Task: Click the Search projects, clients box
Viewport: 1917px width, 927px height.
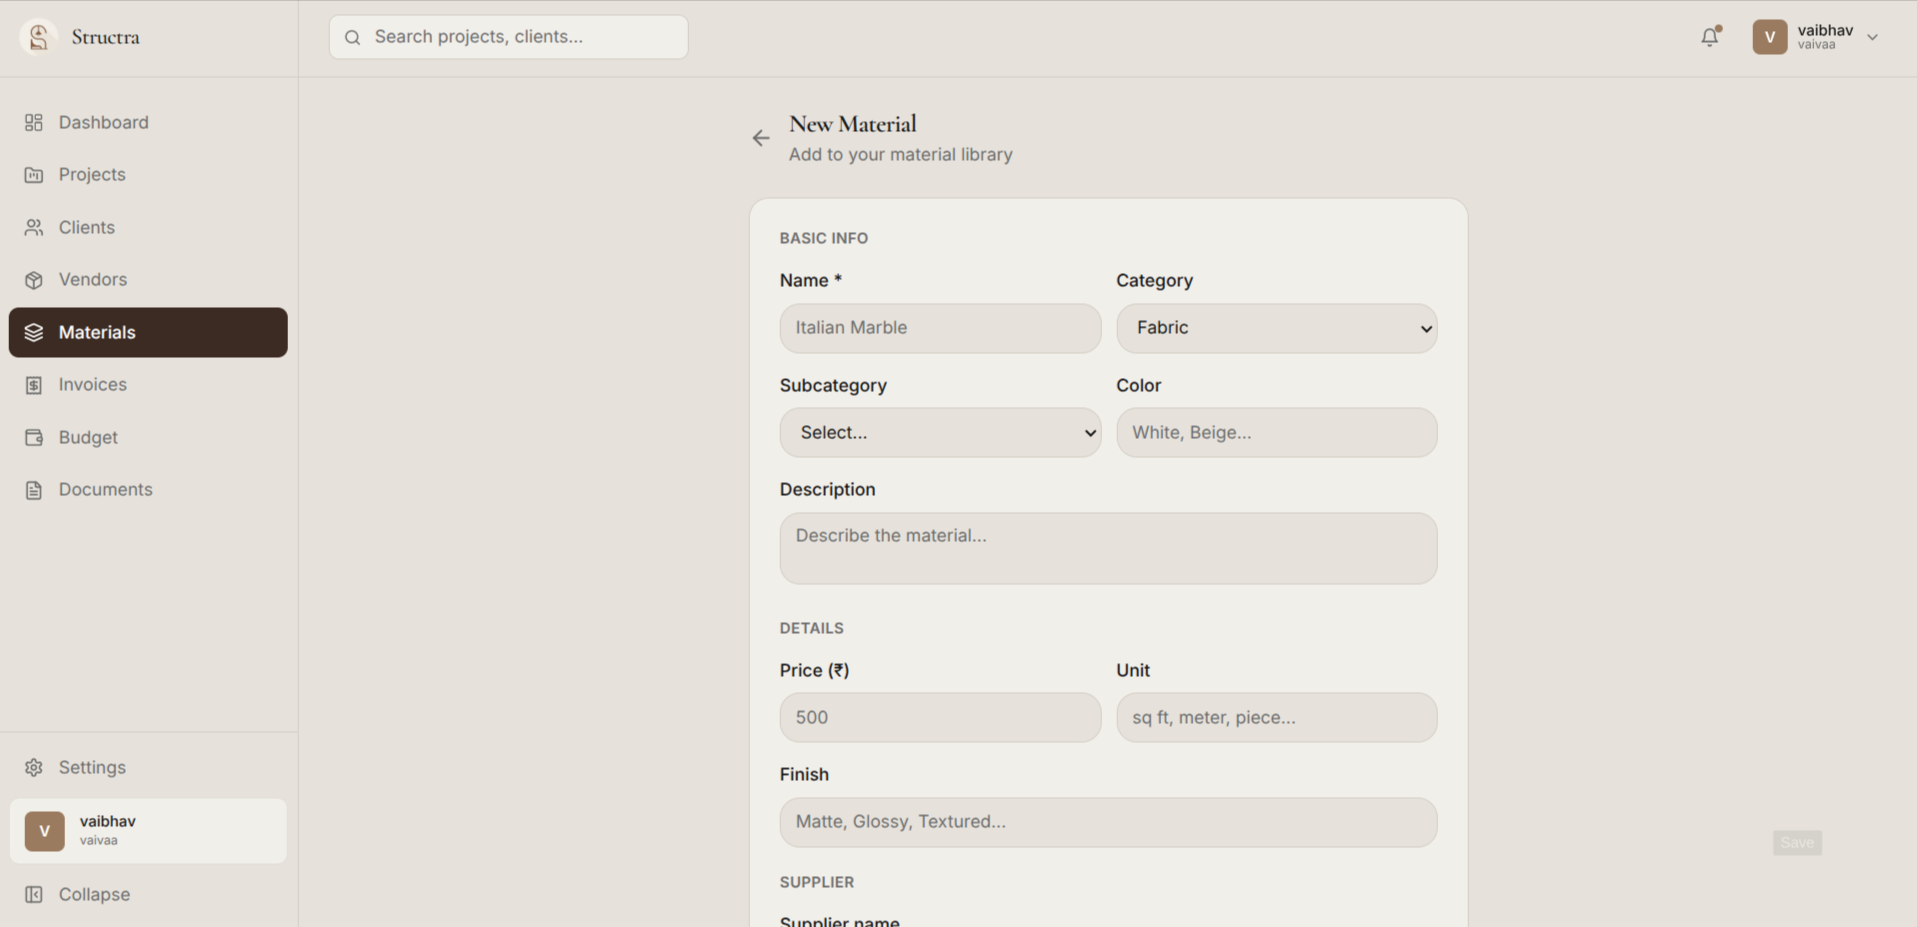Action: 508,37
